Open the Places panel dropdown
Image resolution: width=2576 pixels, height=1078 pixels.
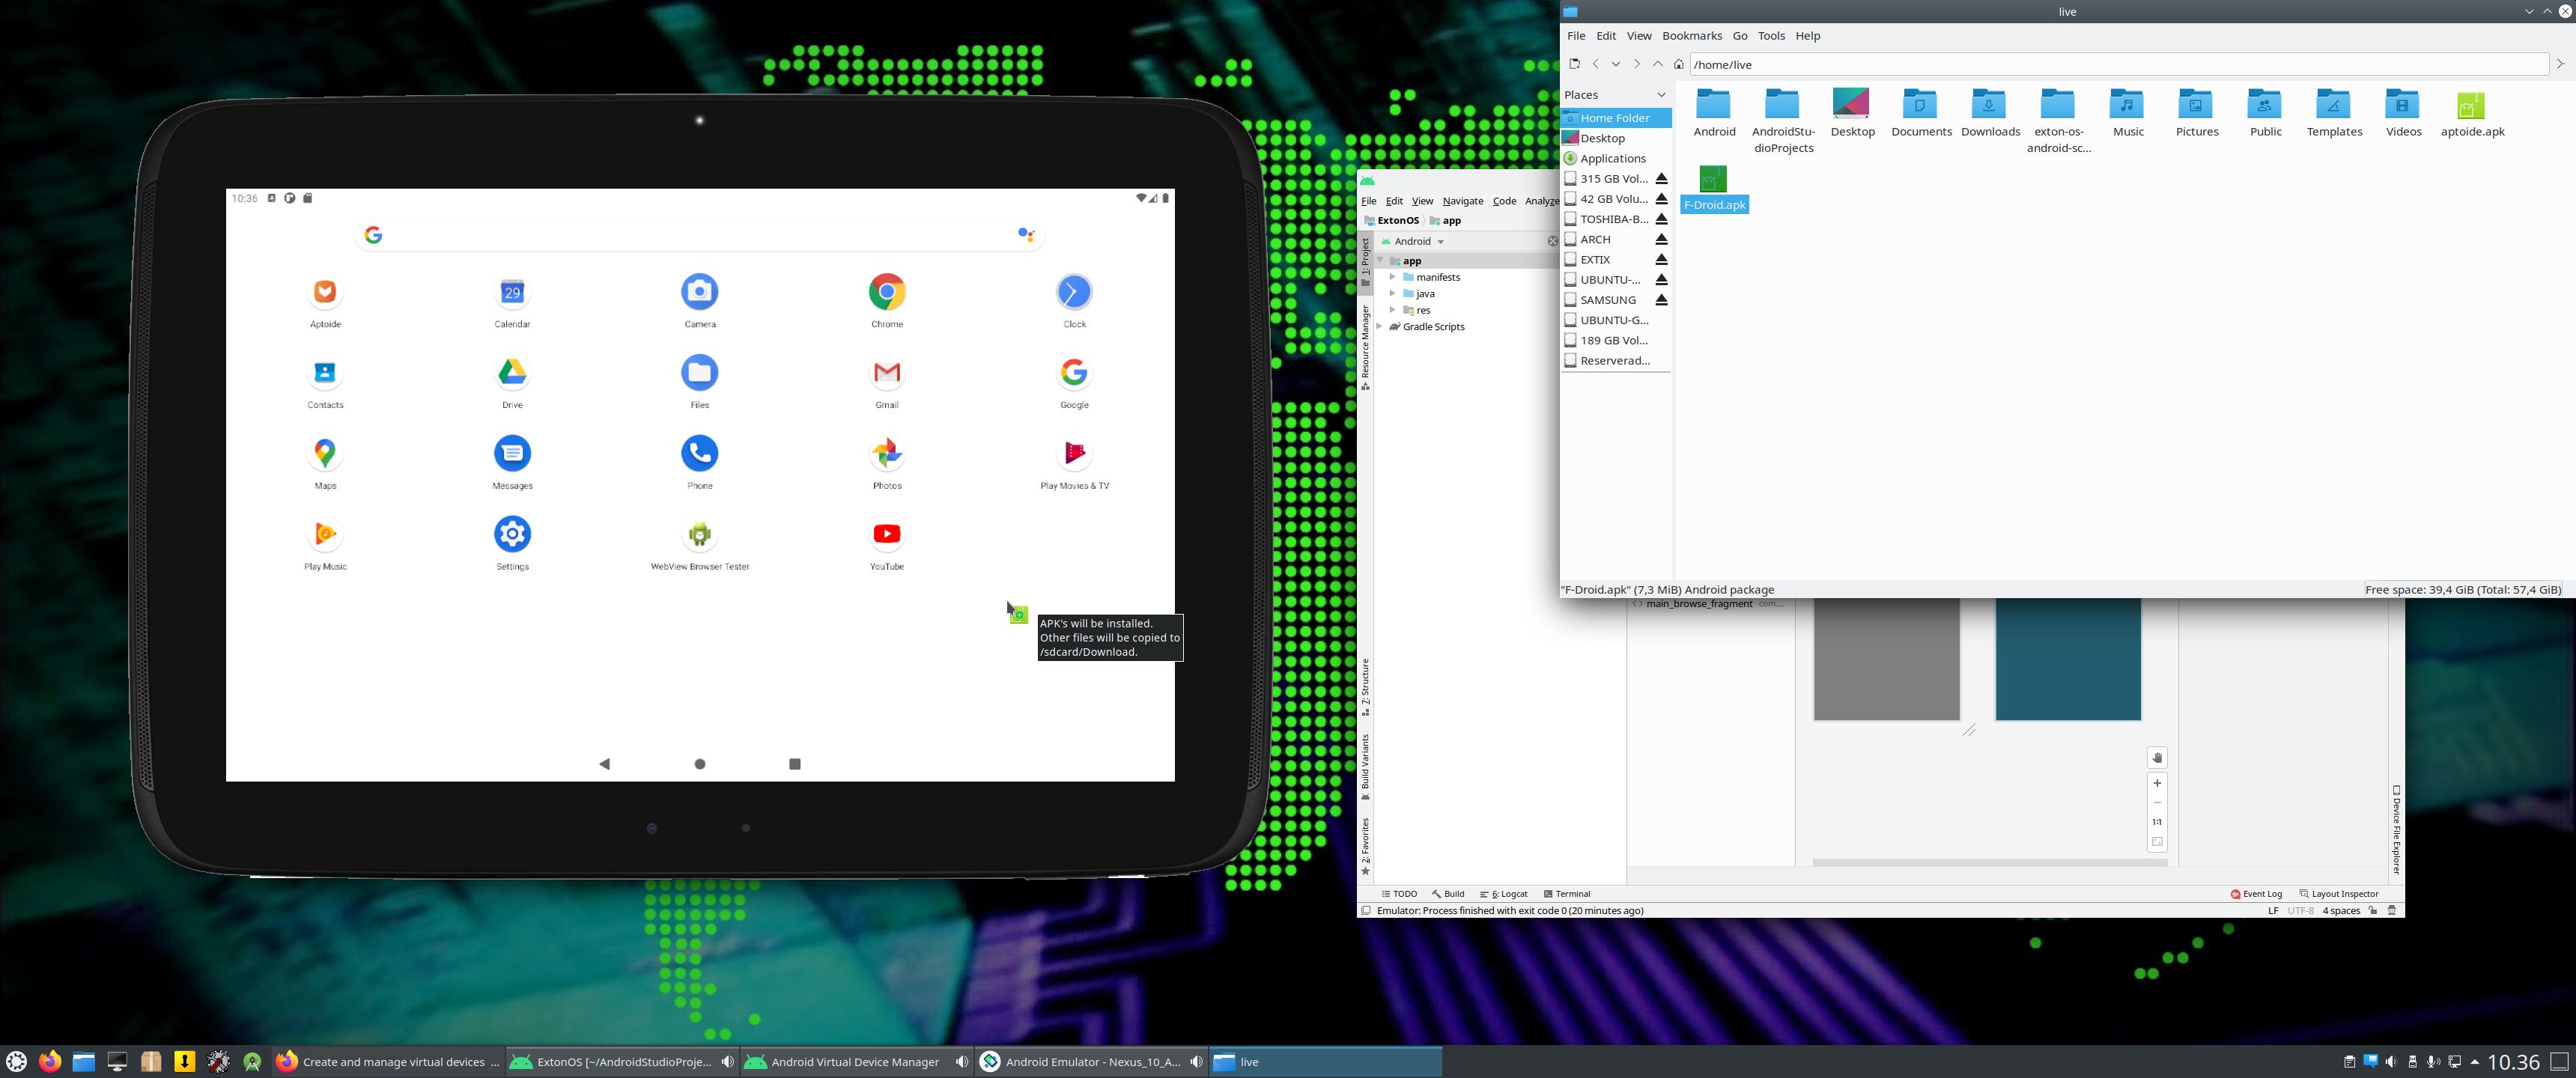[x=1662, y=95]
